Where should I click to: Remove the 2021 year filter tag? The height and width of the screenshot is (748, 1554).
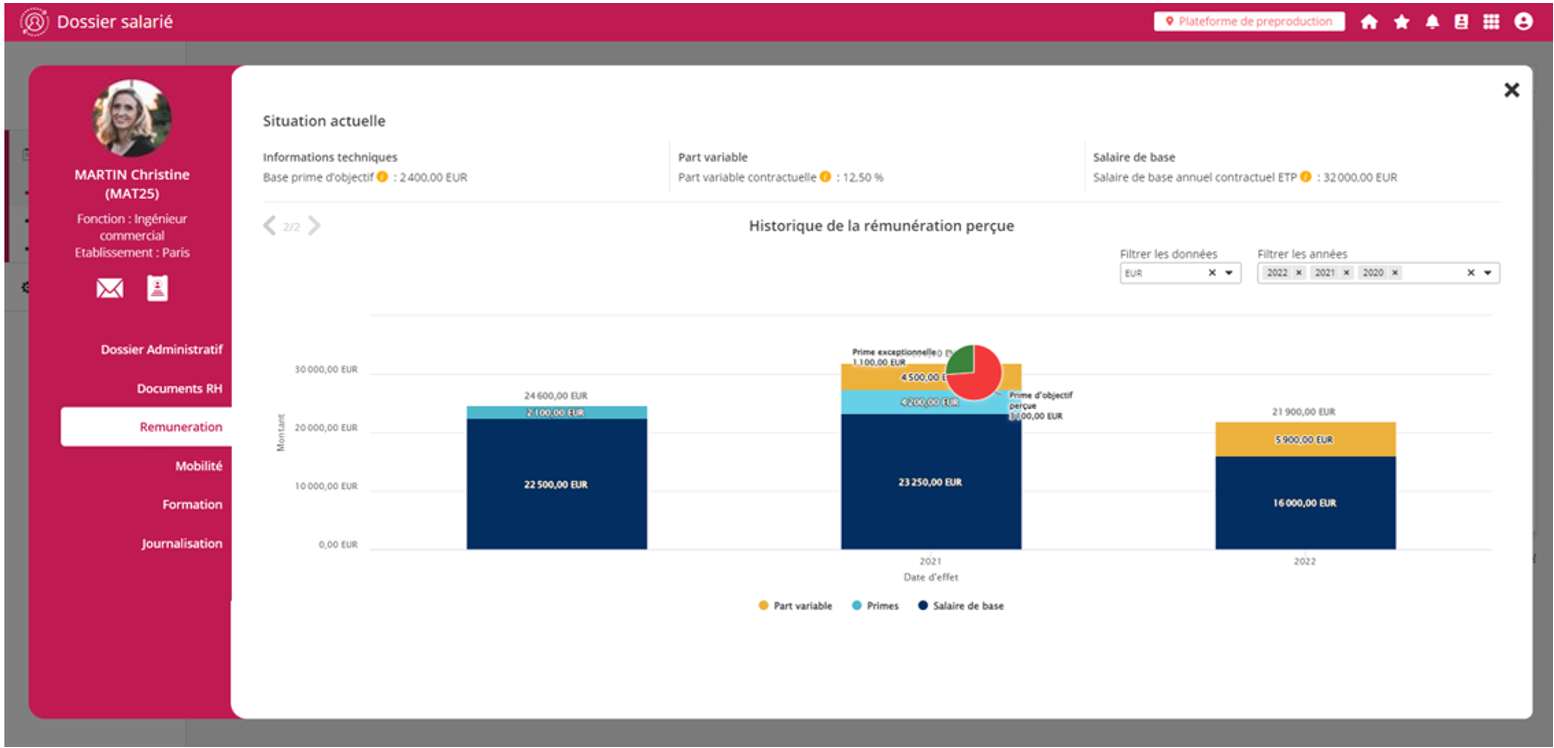tap(1346, 273)
